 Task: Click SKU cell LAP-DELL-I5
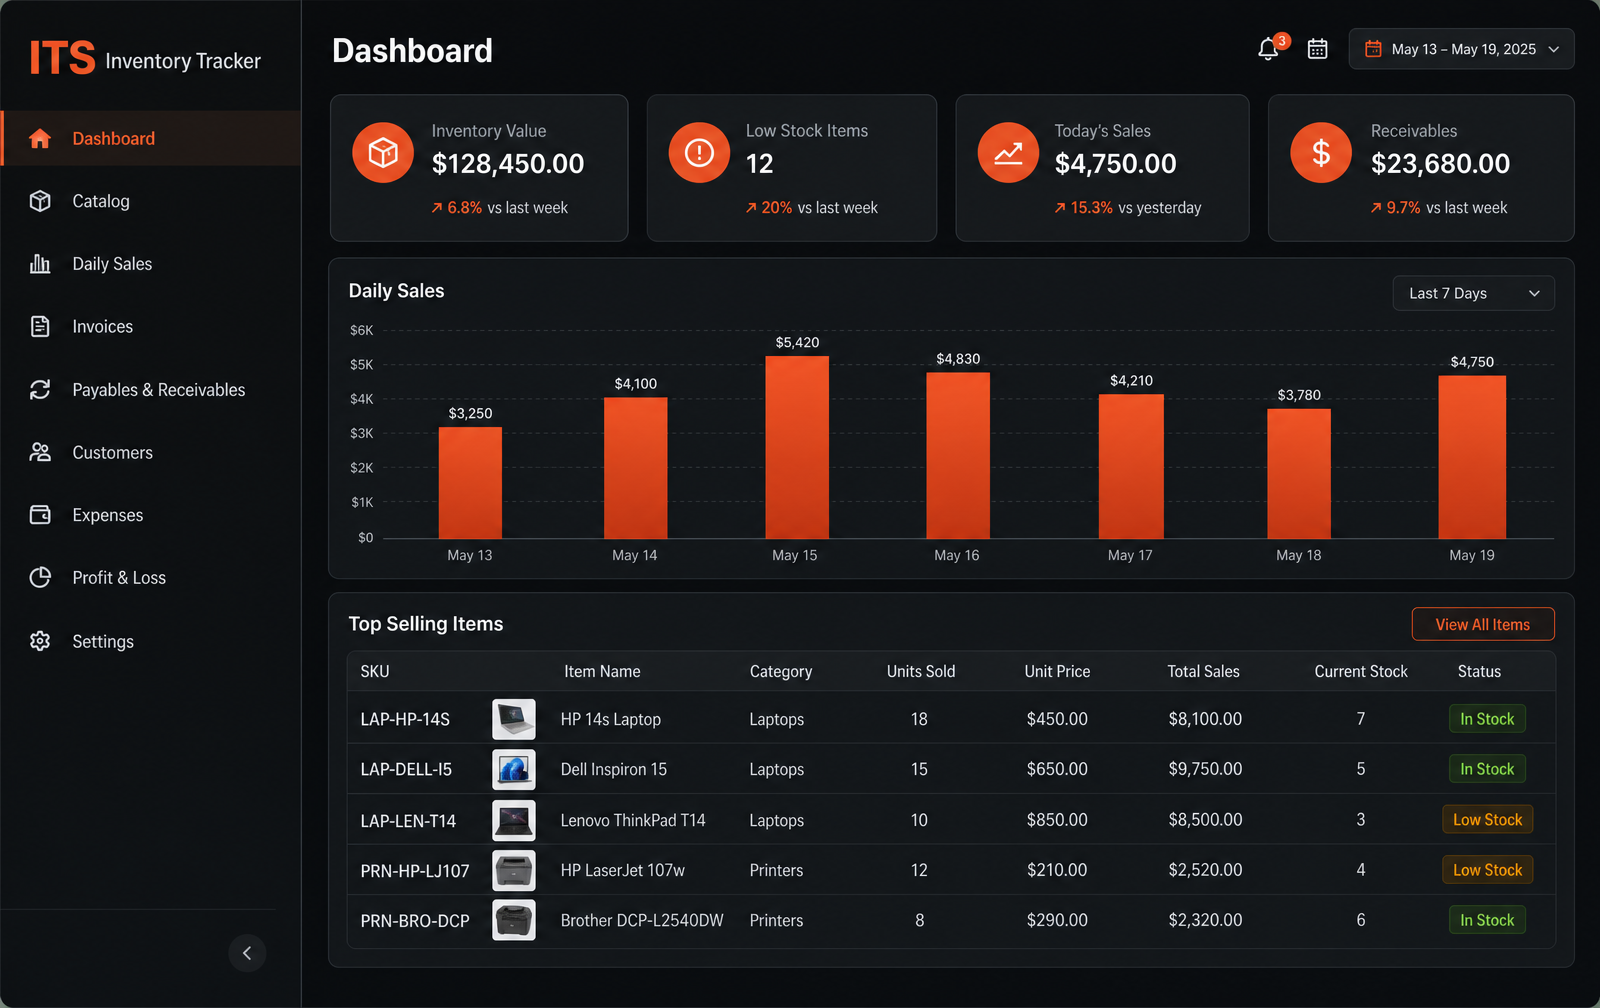point(406,769)
